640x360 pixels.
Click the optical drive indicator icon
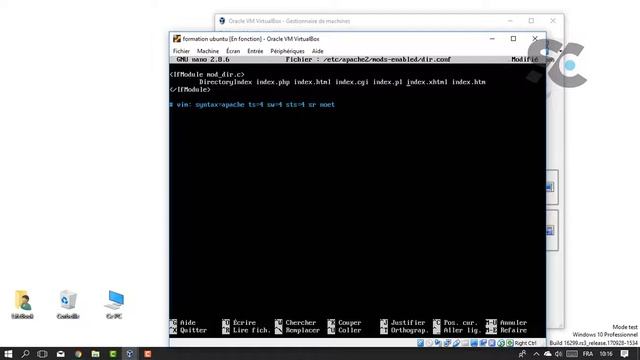(x=429, y=343)
